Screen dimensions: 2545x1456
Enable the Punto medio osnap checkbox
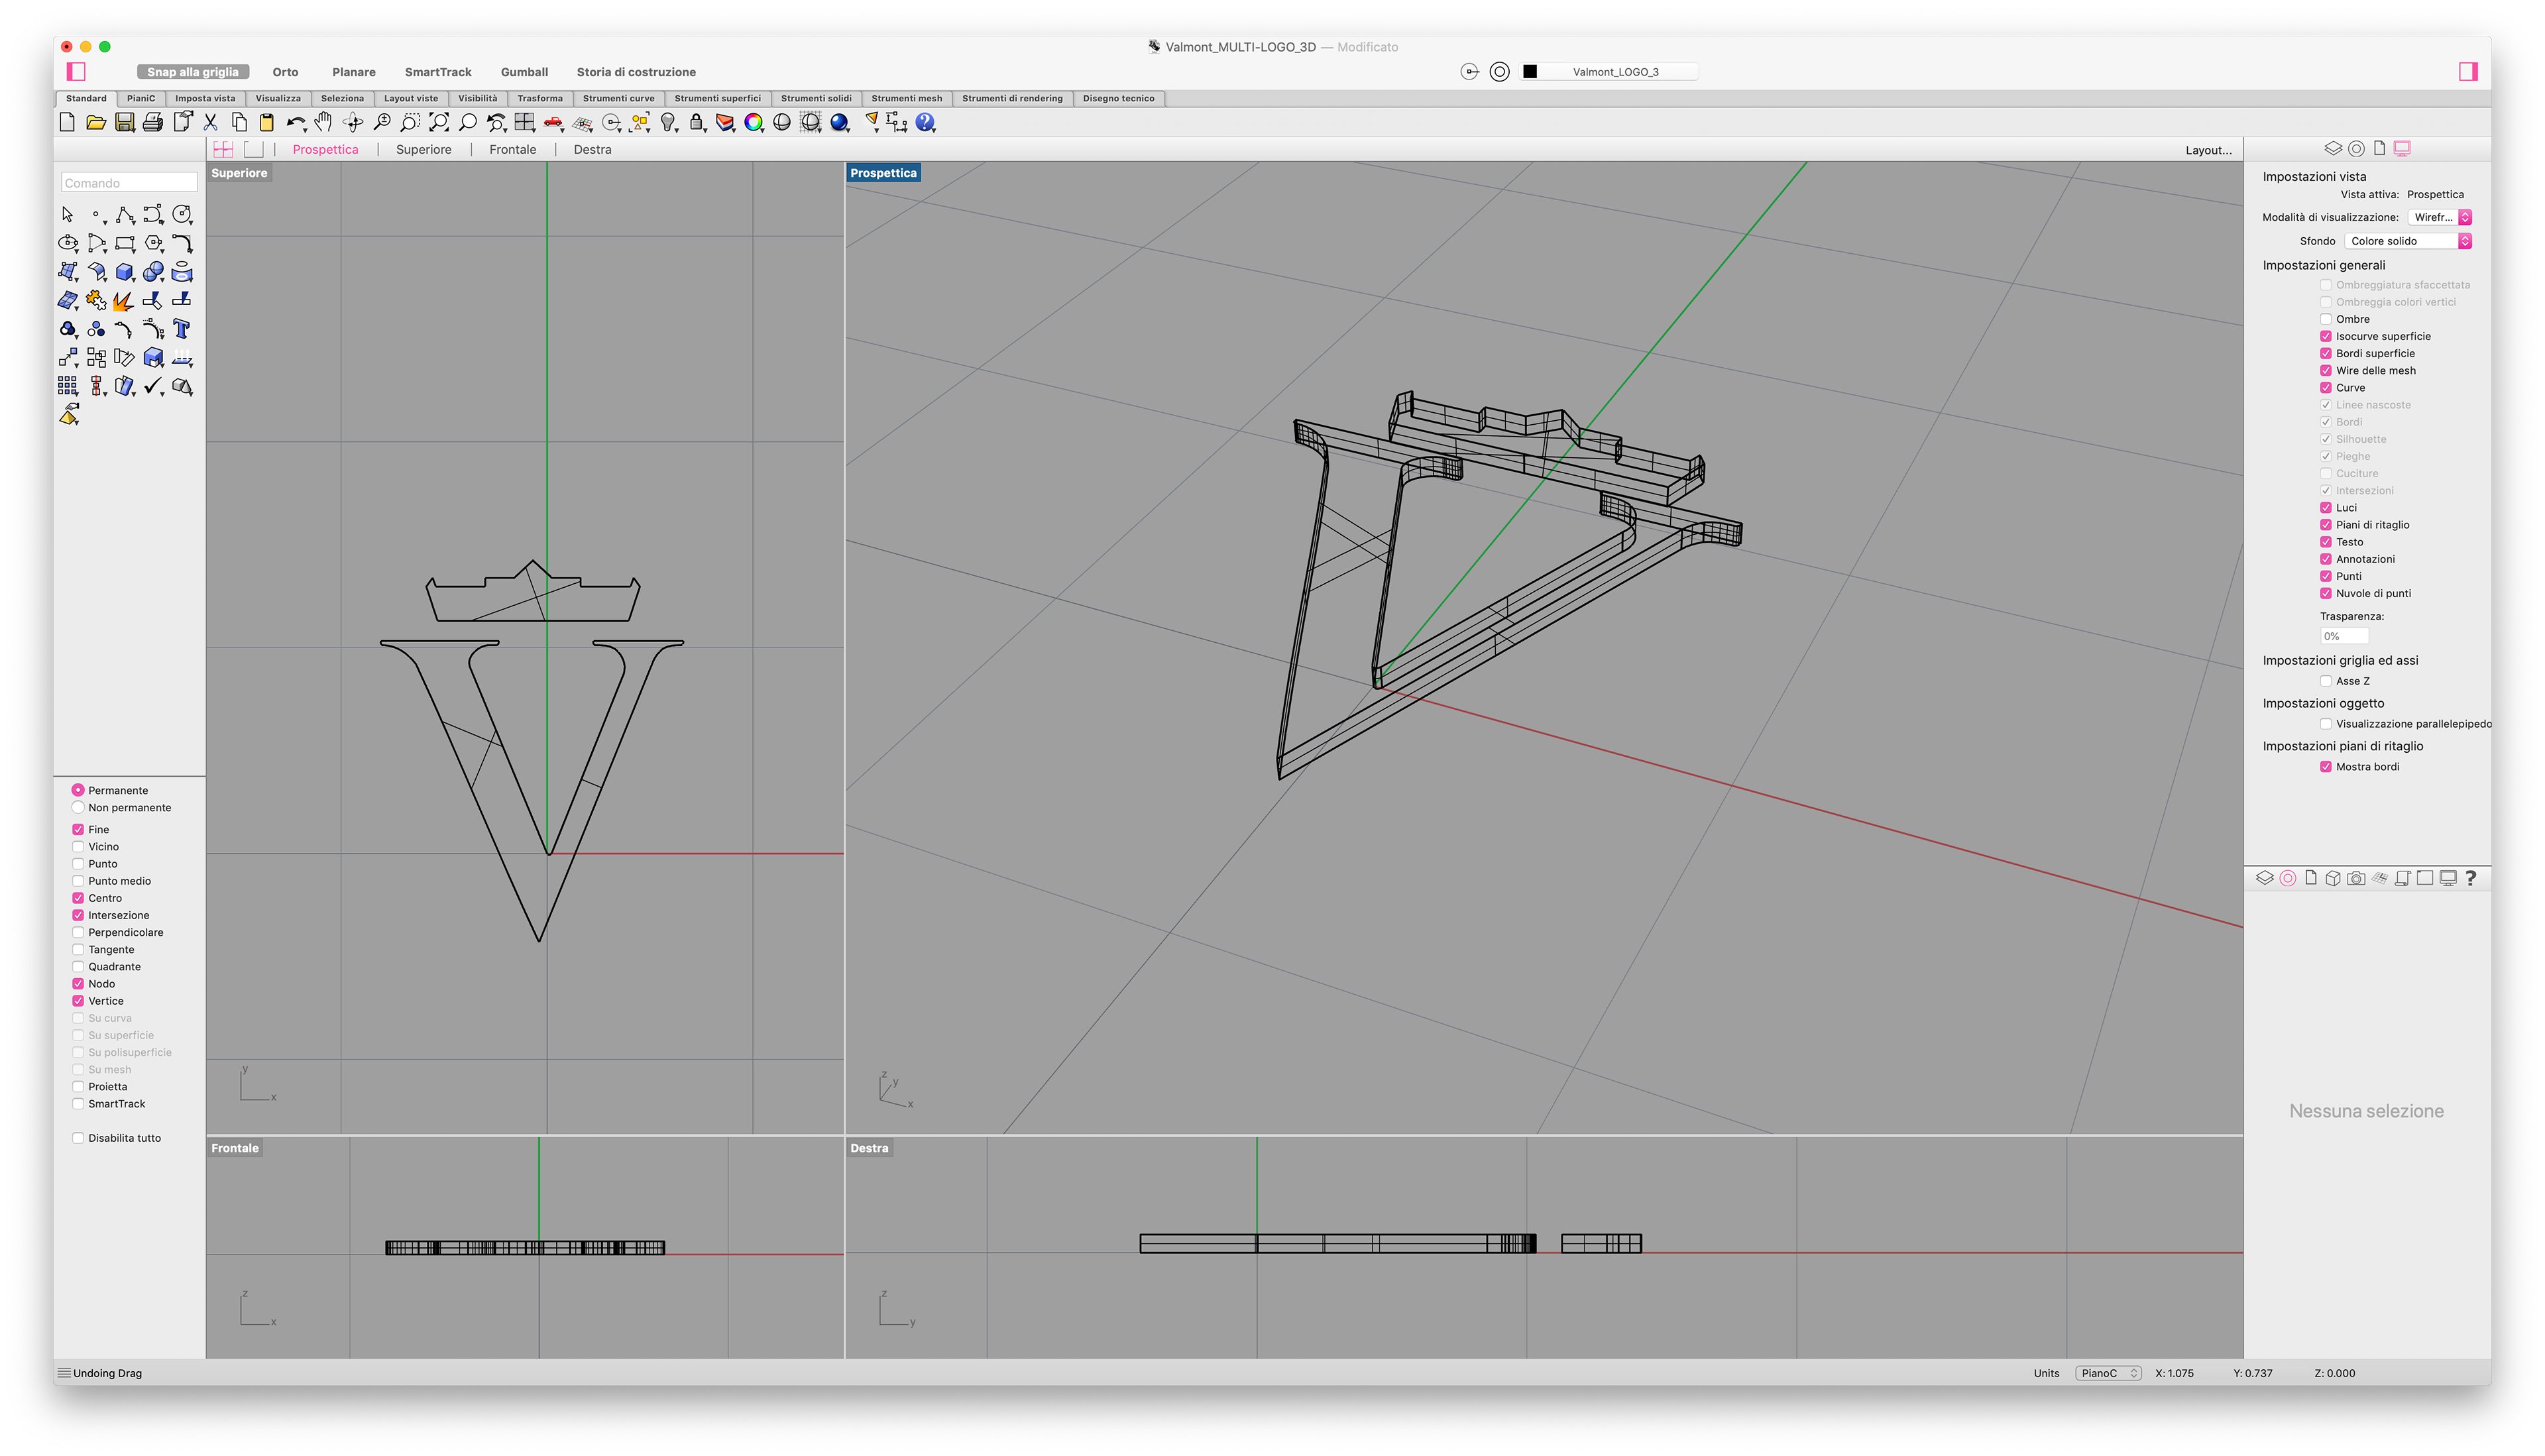pos(78,881)
